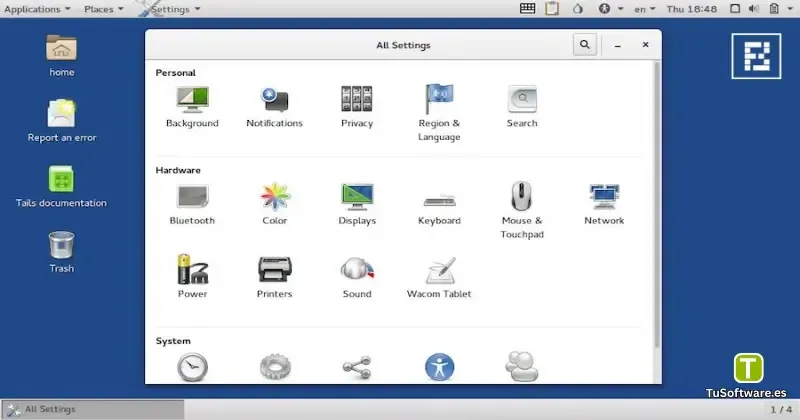Click the volume speaker icon in top bar
The image size is (800, 420).
(754, 9)
